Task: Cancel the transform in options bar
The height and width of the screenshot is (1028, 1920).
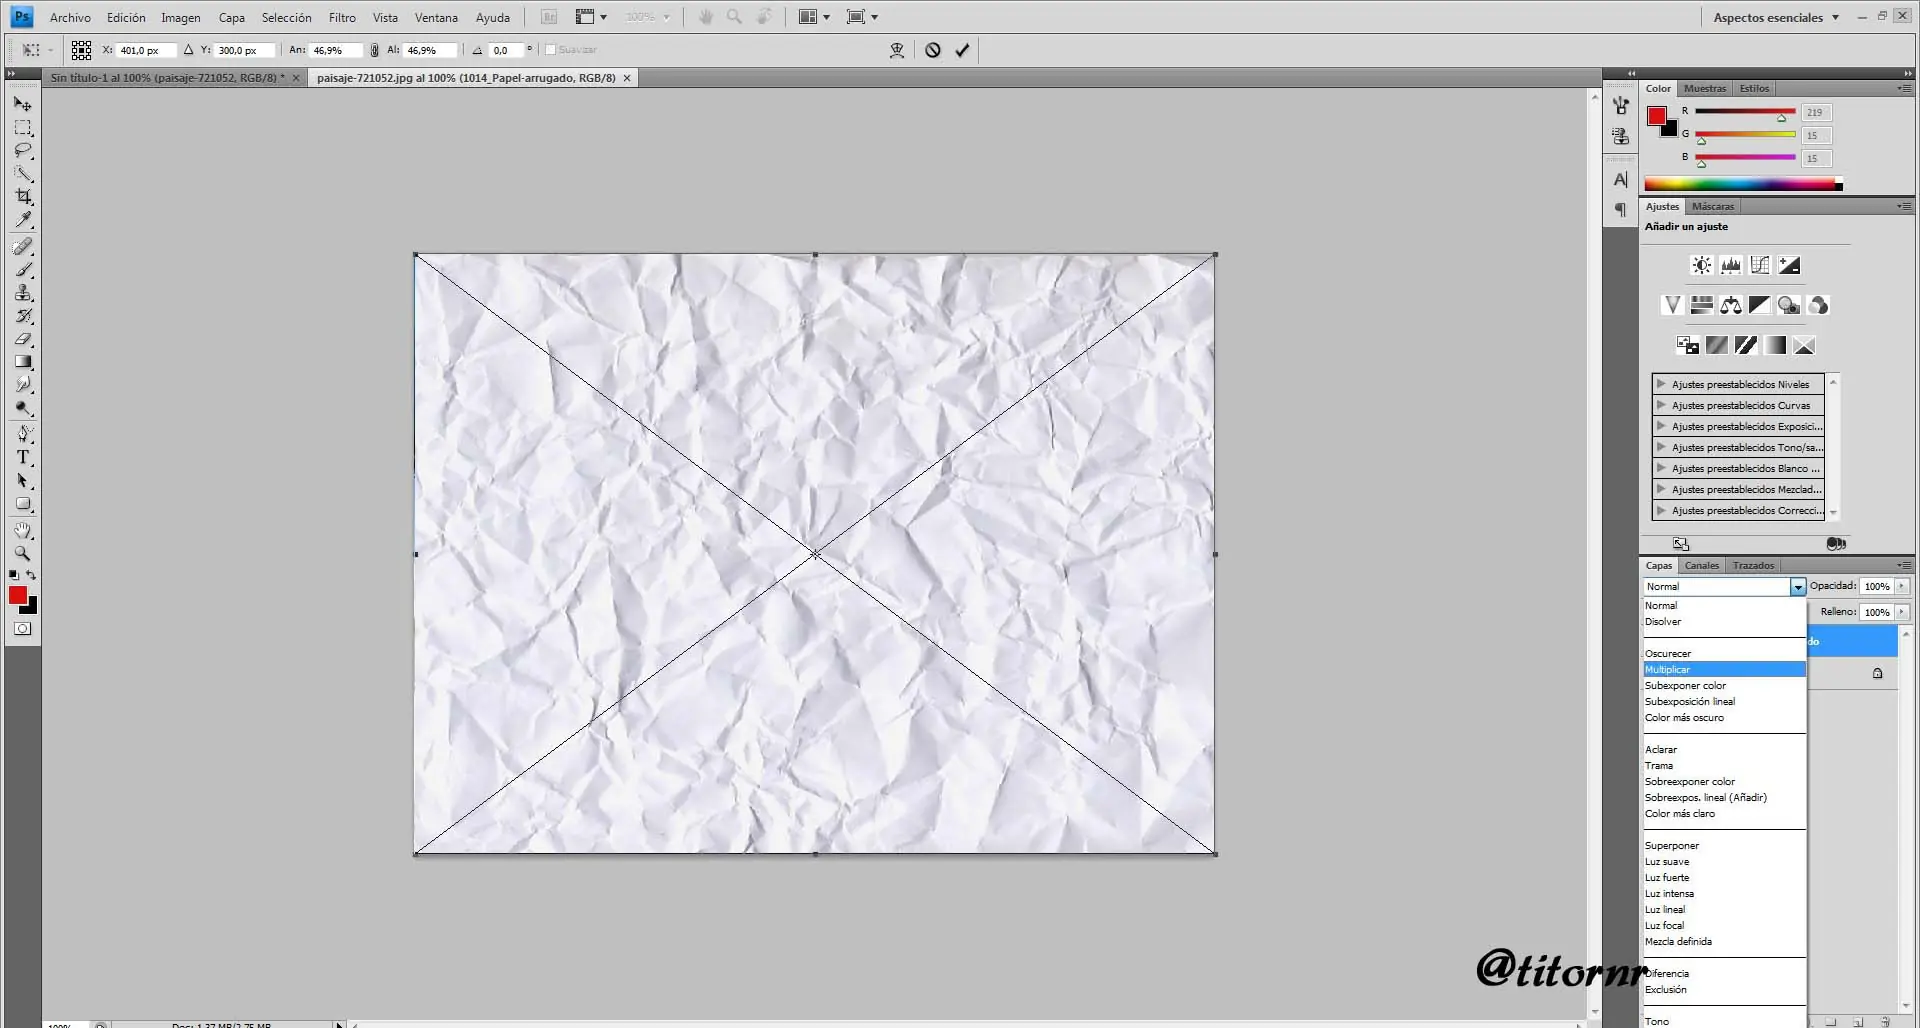Action: click(x=932, y=50)
